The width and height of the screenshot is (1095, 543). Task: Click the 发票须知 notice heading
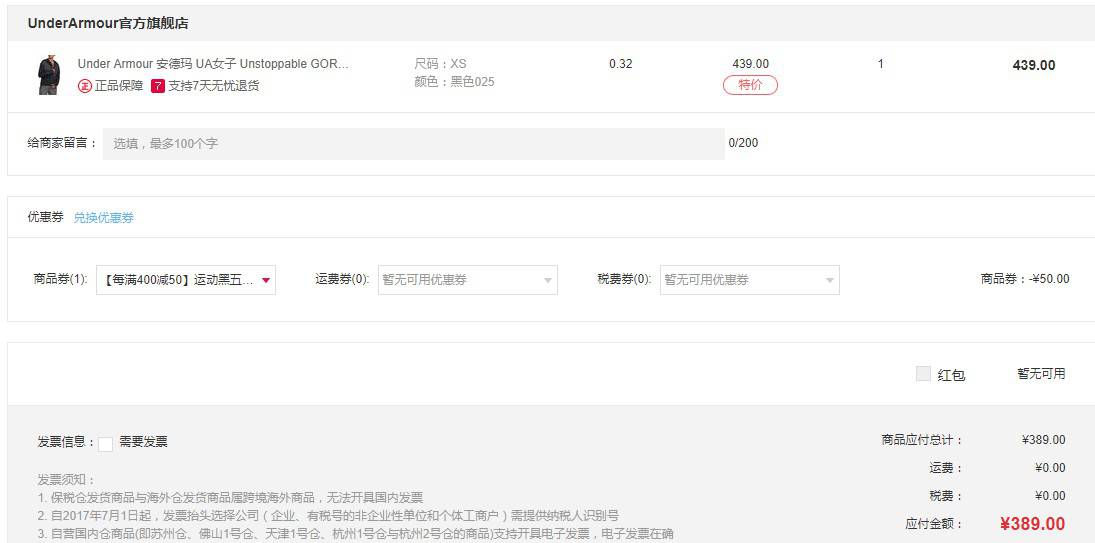coord(66,480)
